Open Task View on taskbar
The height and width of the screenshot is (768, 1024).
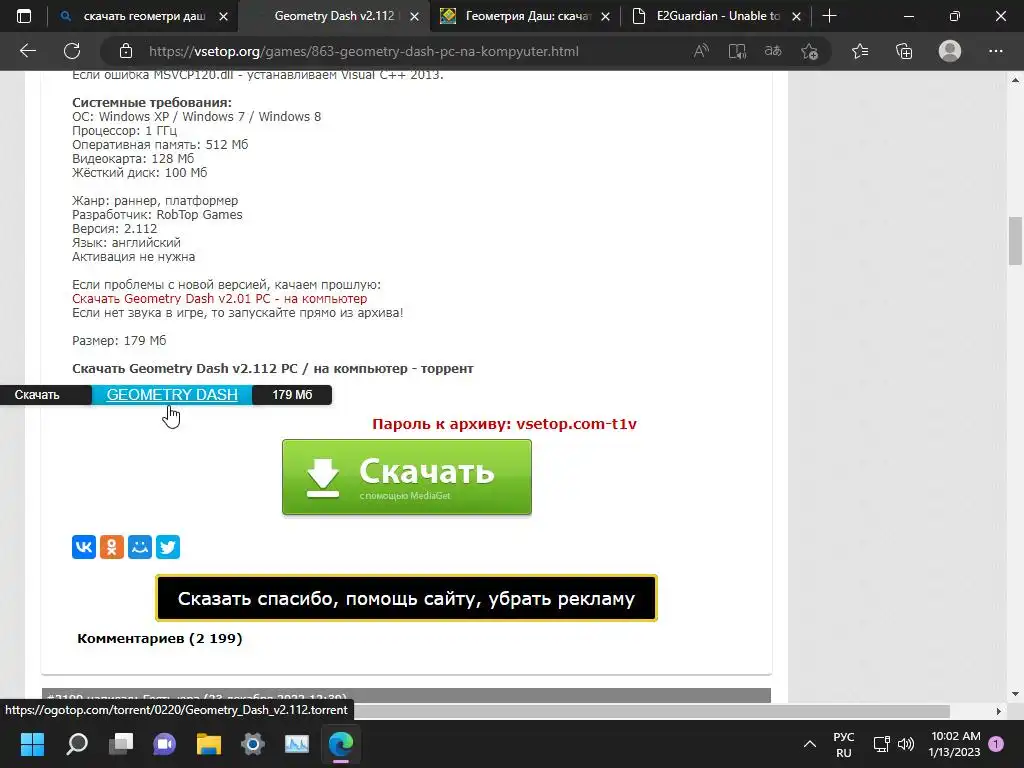tap(121, 743)
